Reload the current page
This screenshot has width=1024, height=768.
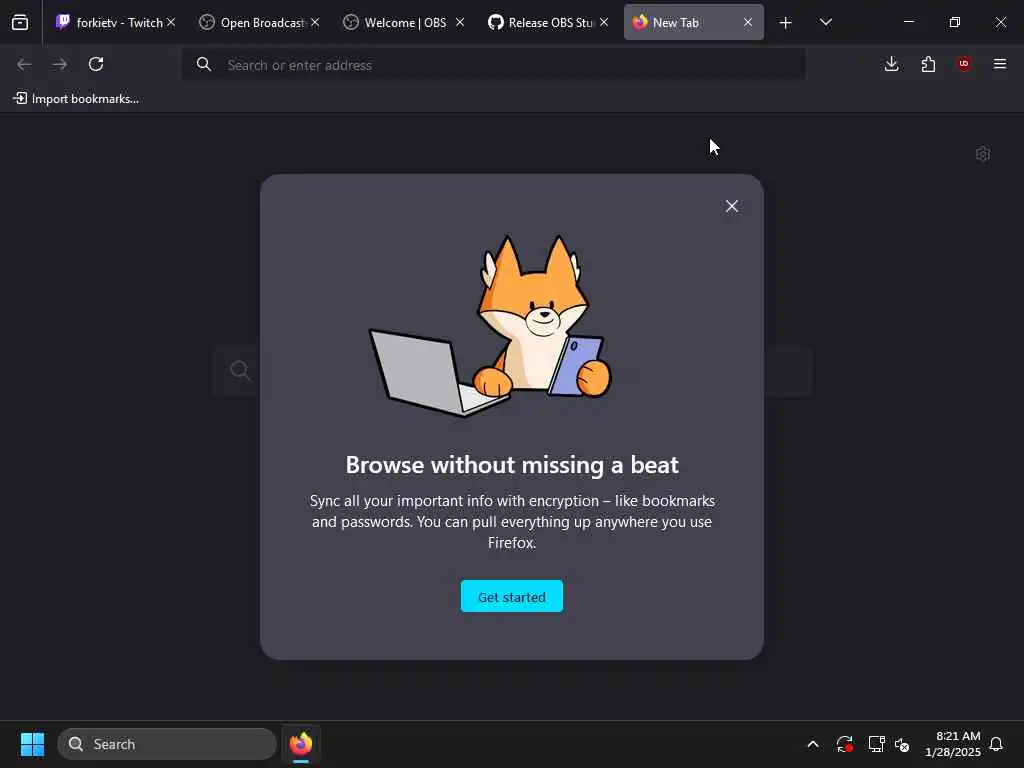tap(96, 64)
